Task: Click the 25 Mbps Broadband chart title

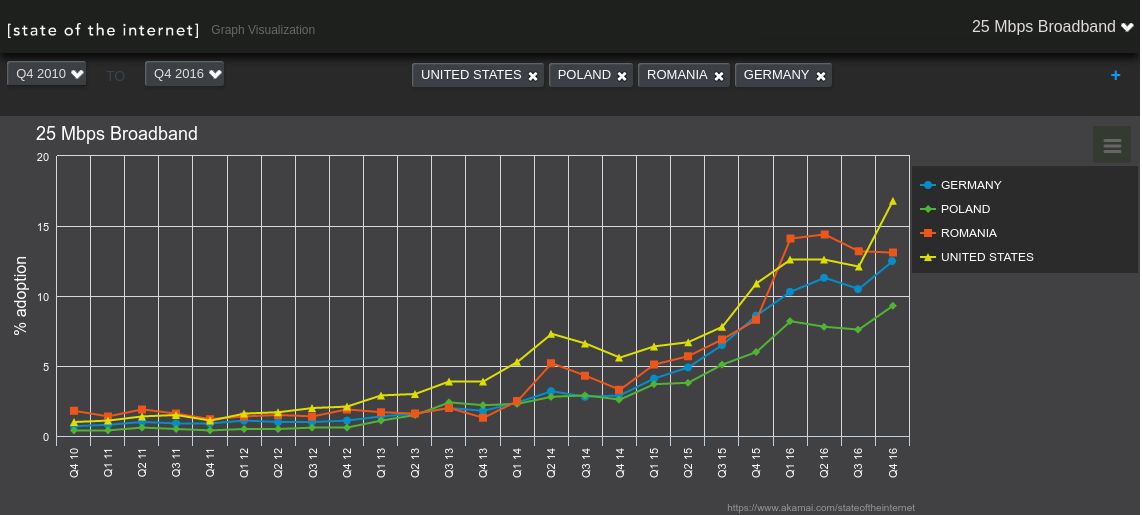Action: tap(117, 134)
